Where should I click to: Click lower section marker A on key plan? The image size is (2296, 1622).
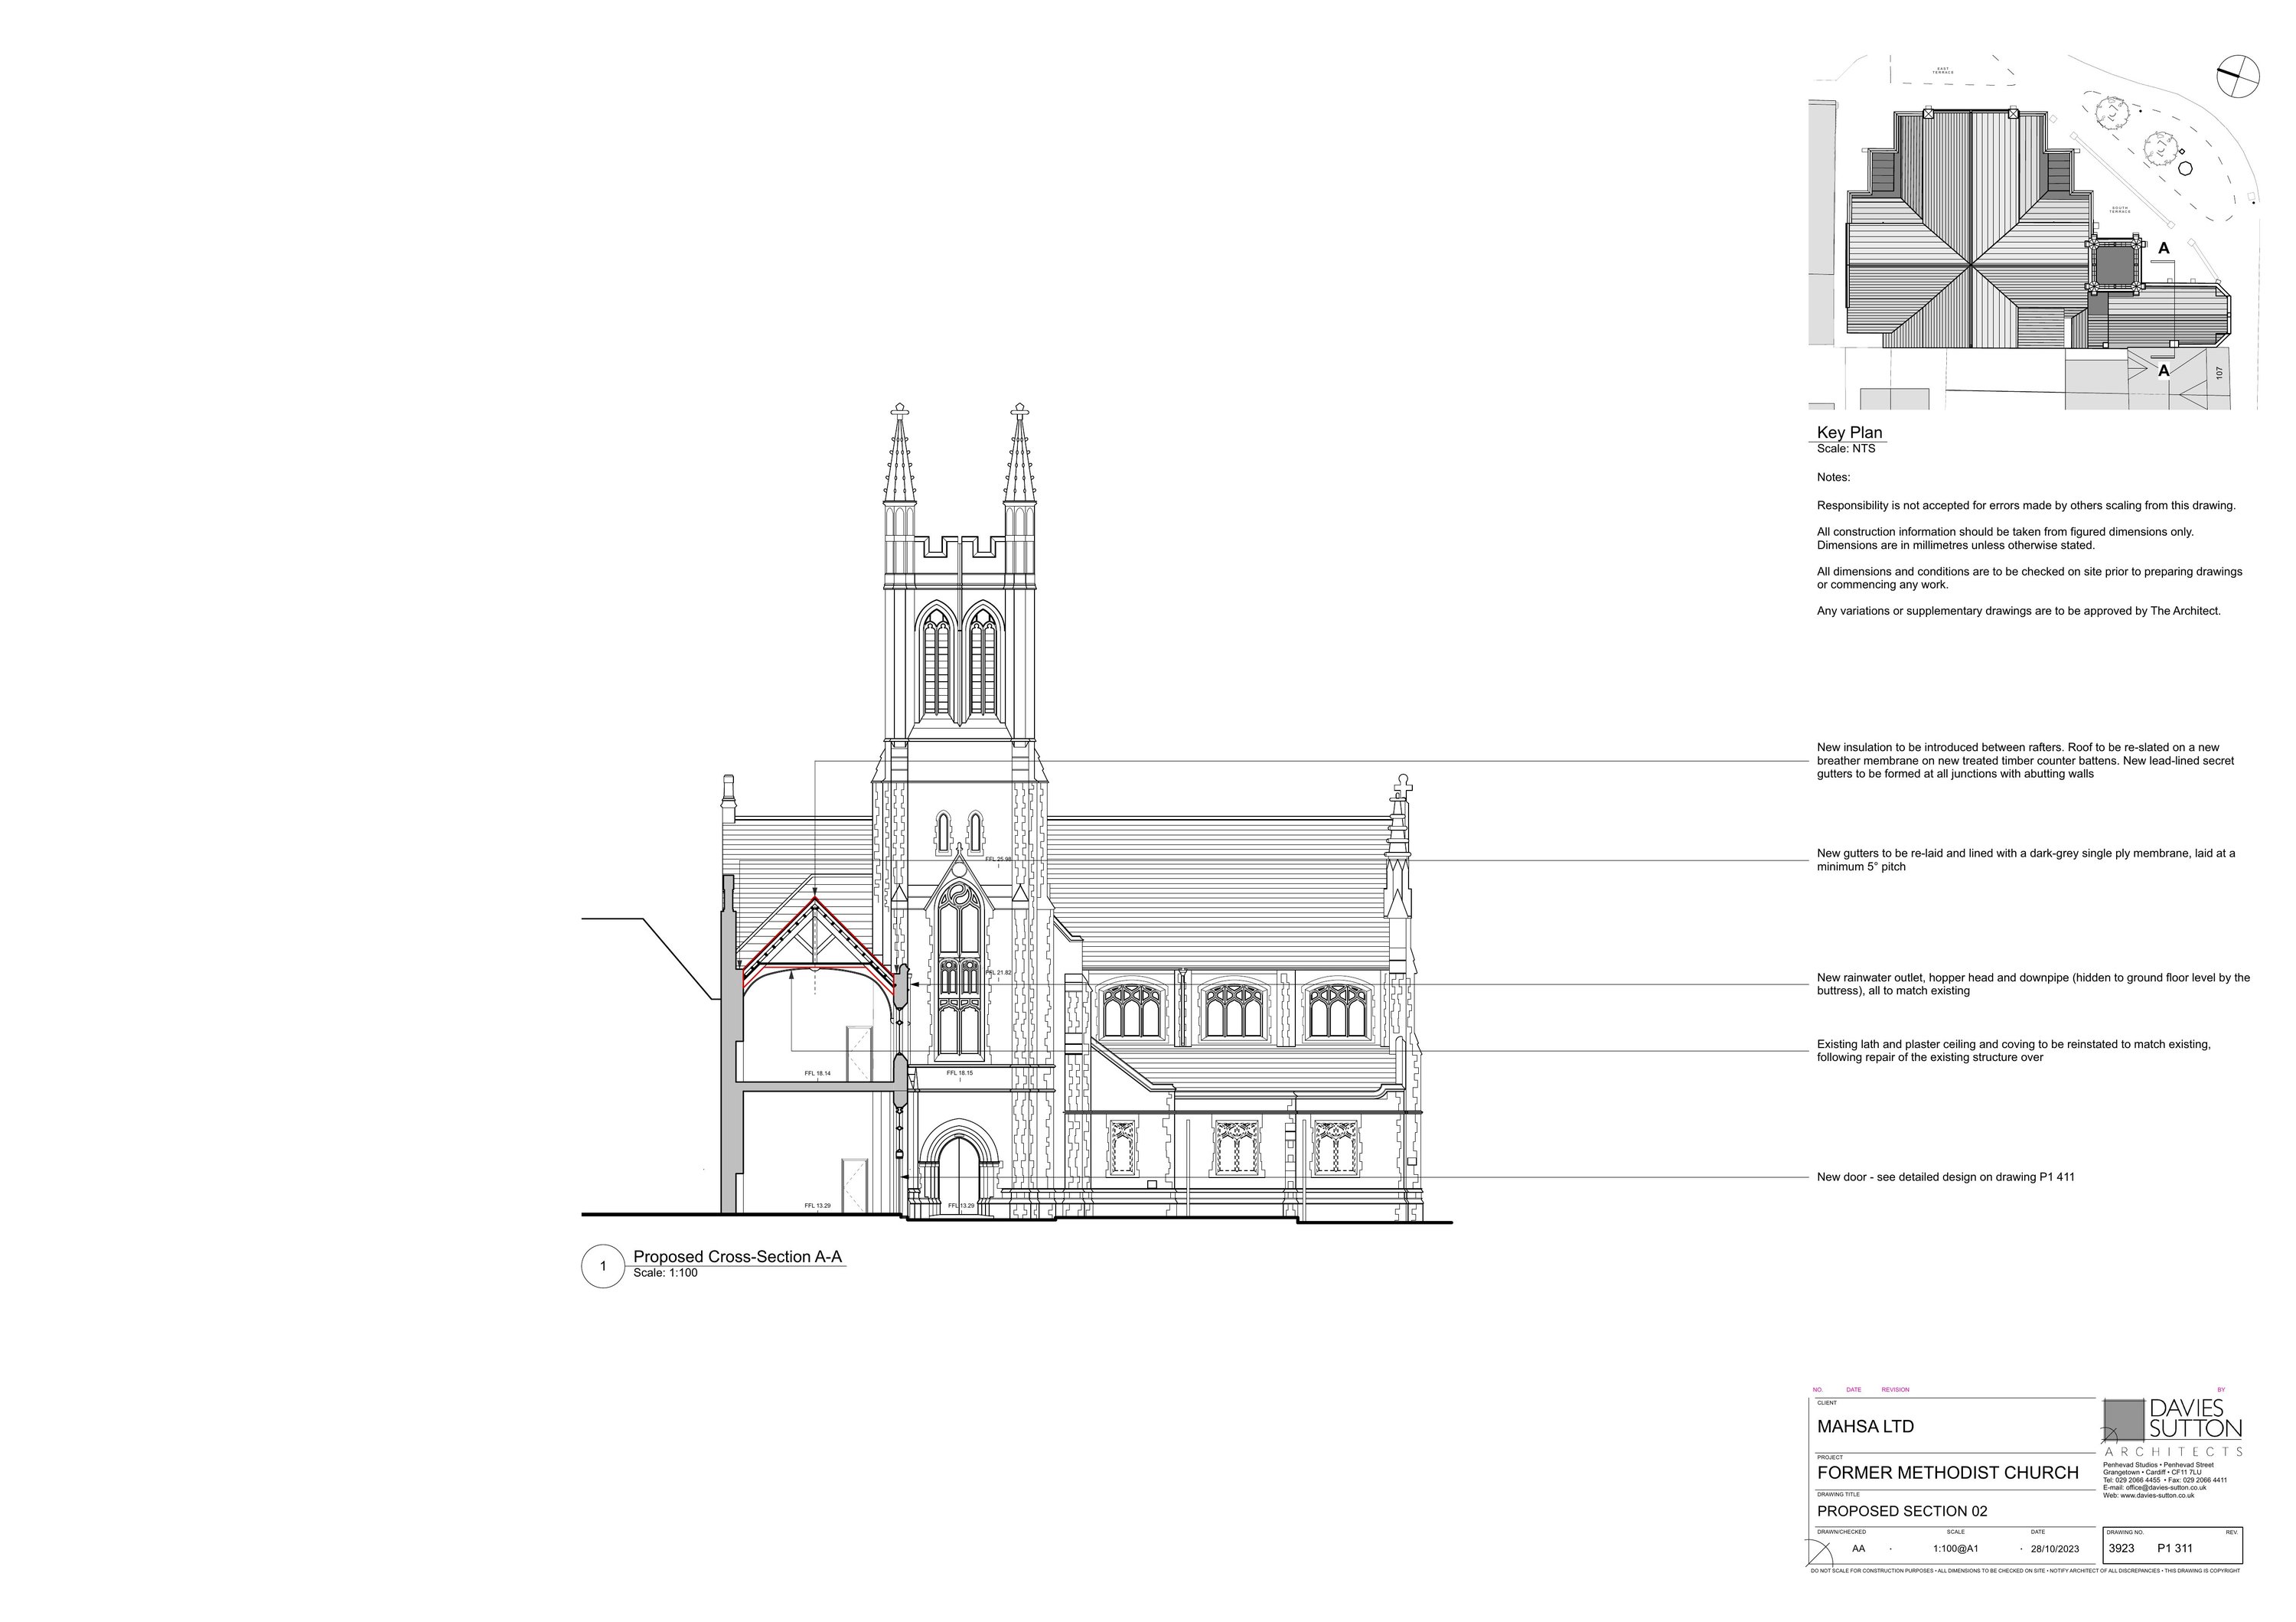pyautogui.click(x=2163, y=371)
